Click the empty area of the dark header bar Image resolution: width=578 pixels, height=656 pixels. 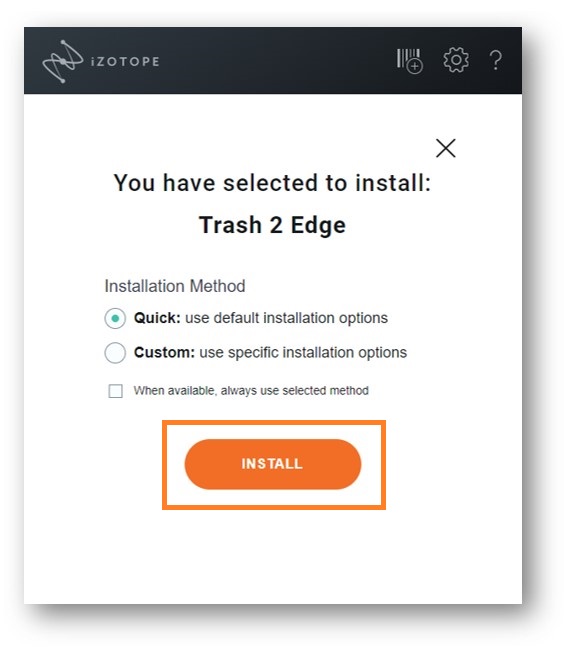[x=276, y=61]
